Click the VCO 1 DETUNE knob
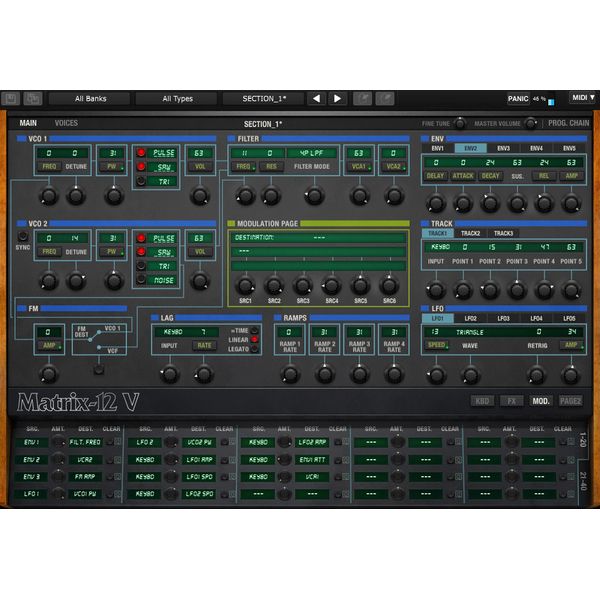600x600 pixels. (76, 196)
